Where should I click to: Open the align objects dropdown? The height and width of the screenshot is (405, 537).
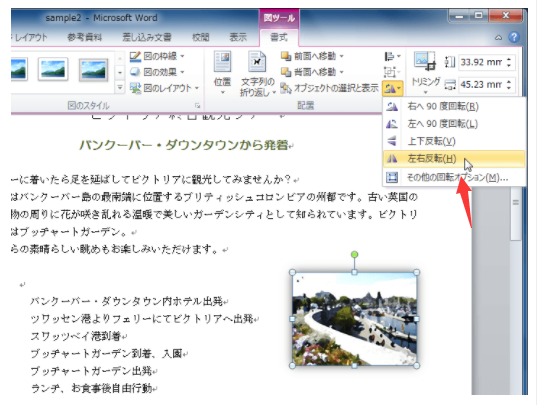coord(392,56)
